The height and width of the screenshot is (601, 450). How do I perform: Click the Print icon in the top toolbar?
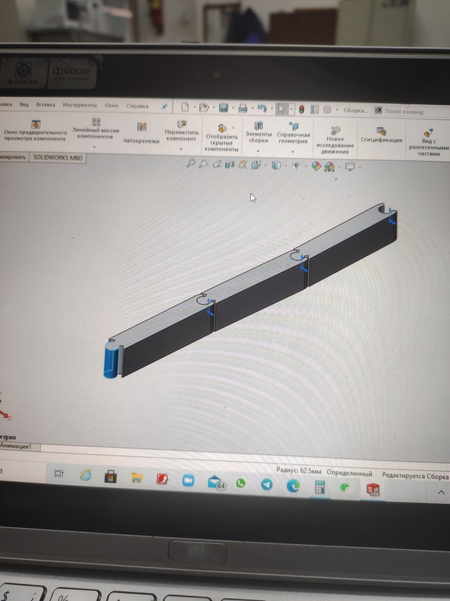(243, 108)
